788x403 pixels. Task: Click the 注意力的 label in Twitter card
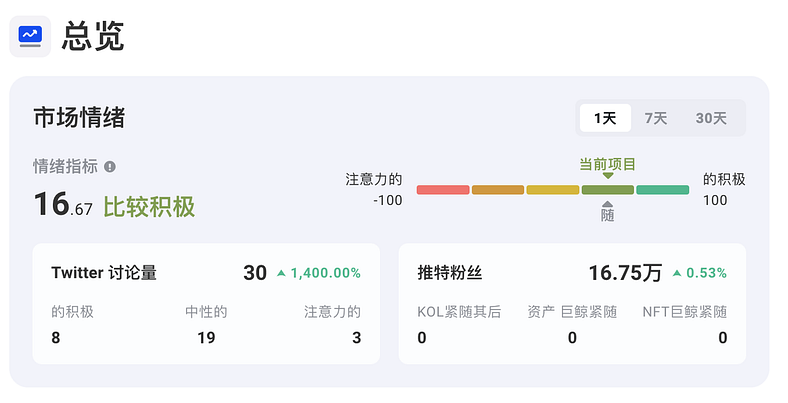[x=333, y=312]
